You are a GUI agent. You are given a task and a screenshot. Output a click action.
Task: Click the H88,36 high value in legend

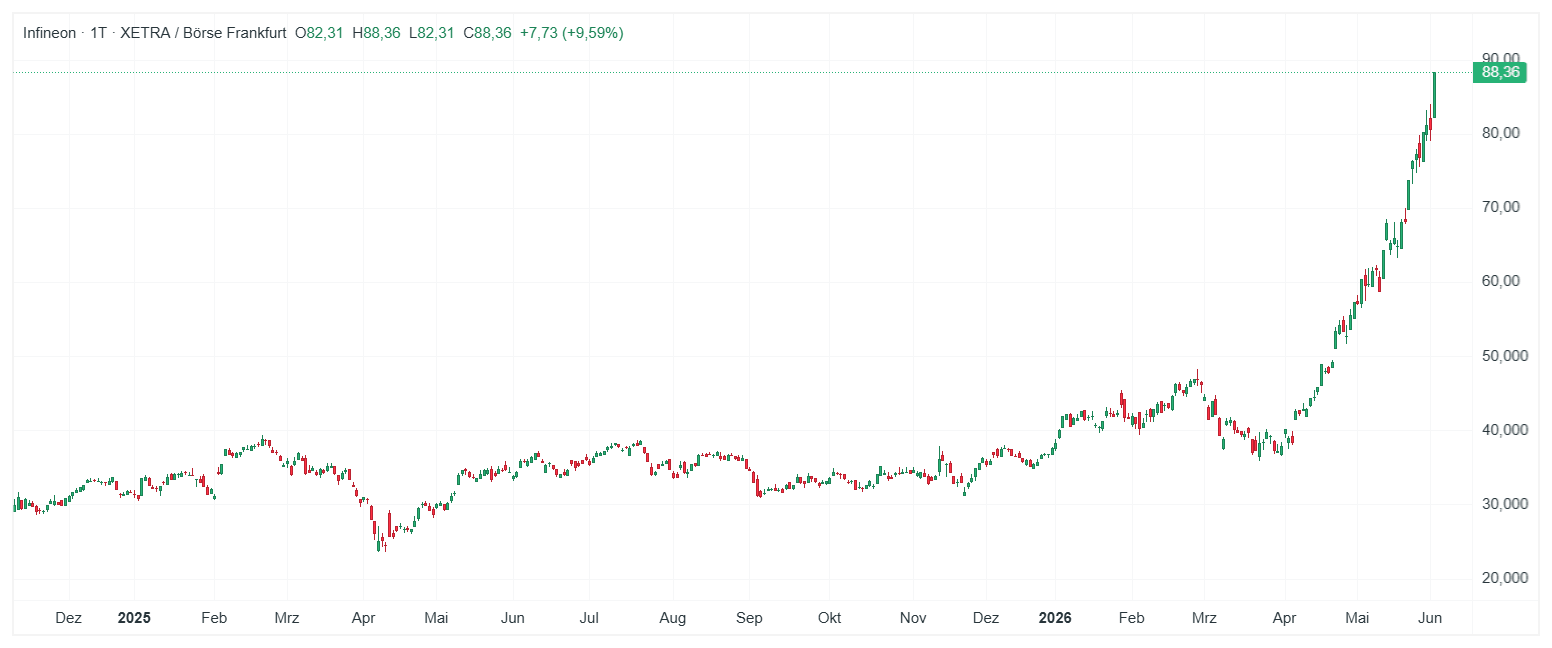coord(376,33)
